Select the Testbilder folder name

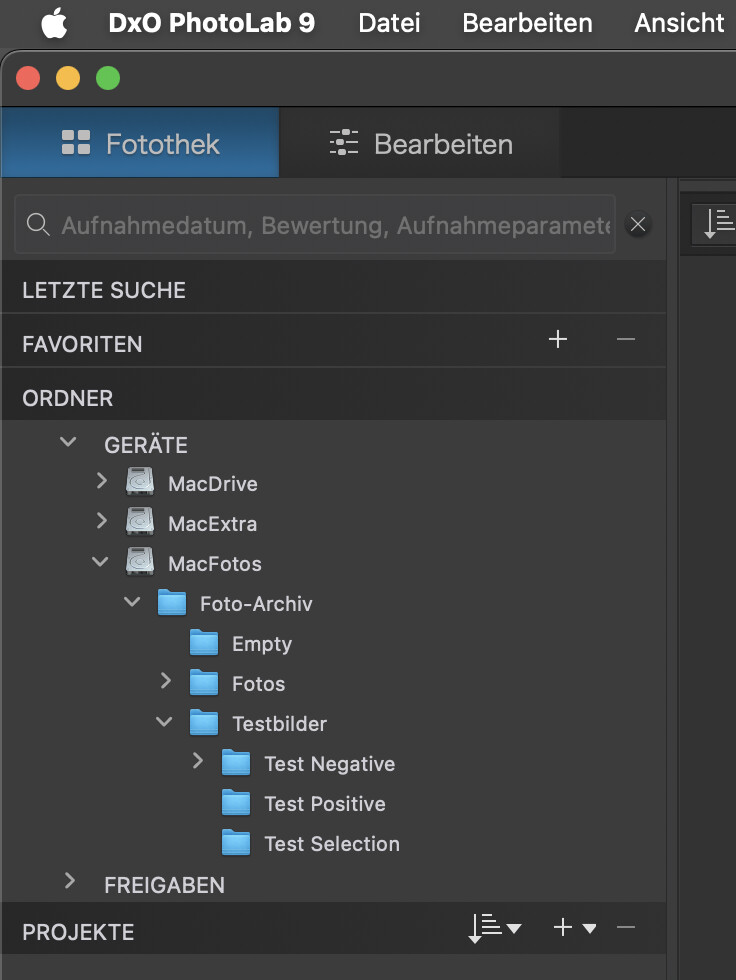(x=279, y=724)
